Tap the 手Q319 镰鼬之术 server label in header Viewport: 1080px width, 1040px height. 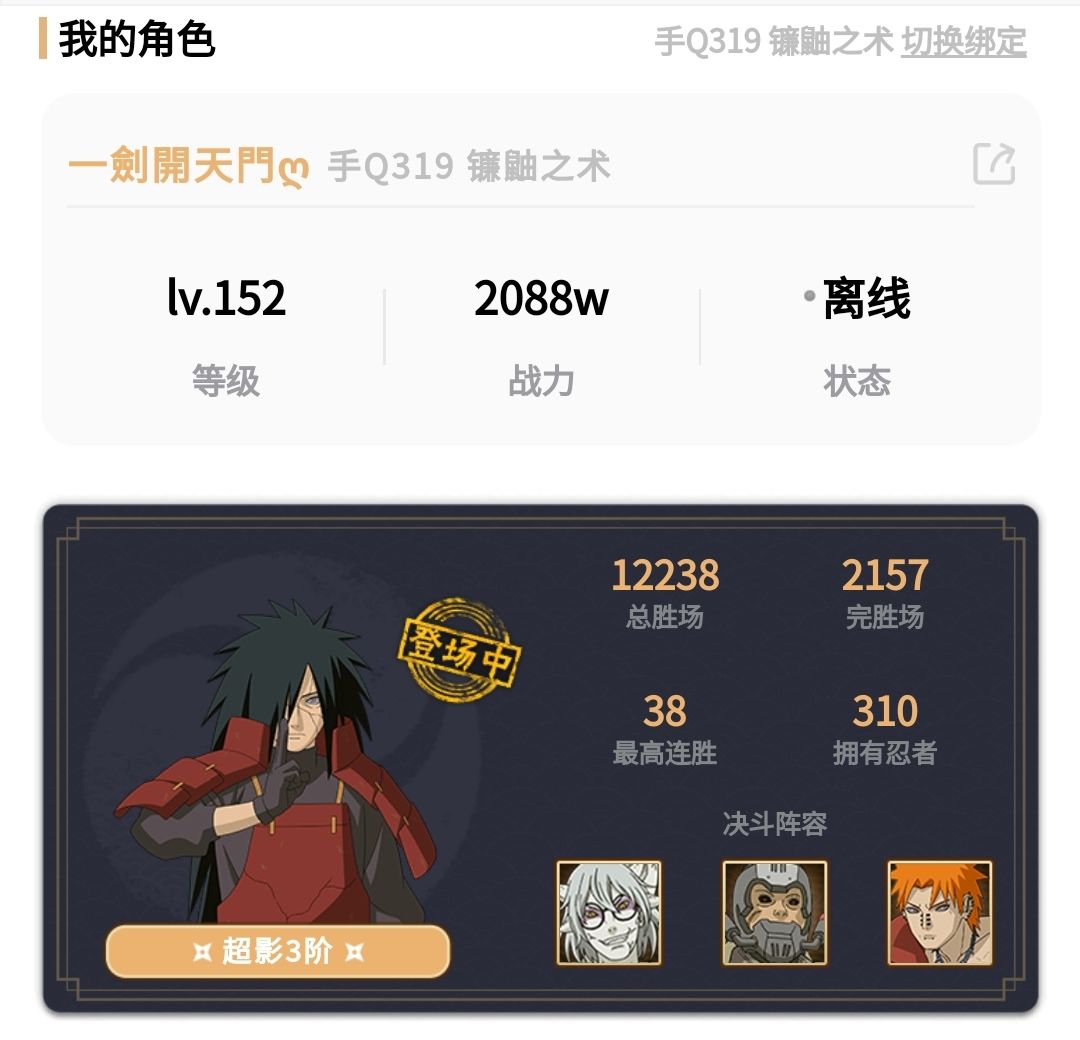[x=773, y=41]
